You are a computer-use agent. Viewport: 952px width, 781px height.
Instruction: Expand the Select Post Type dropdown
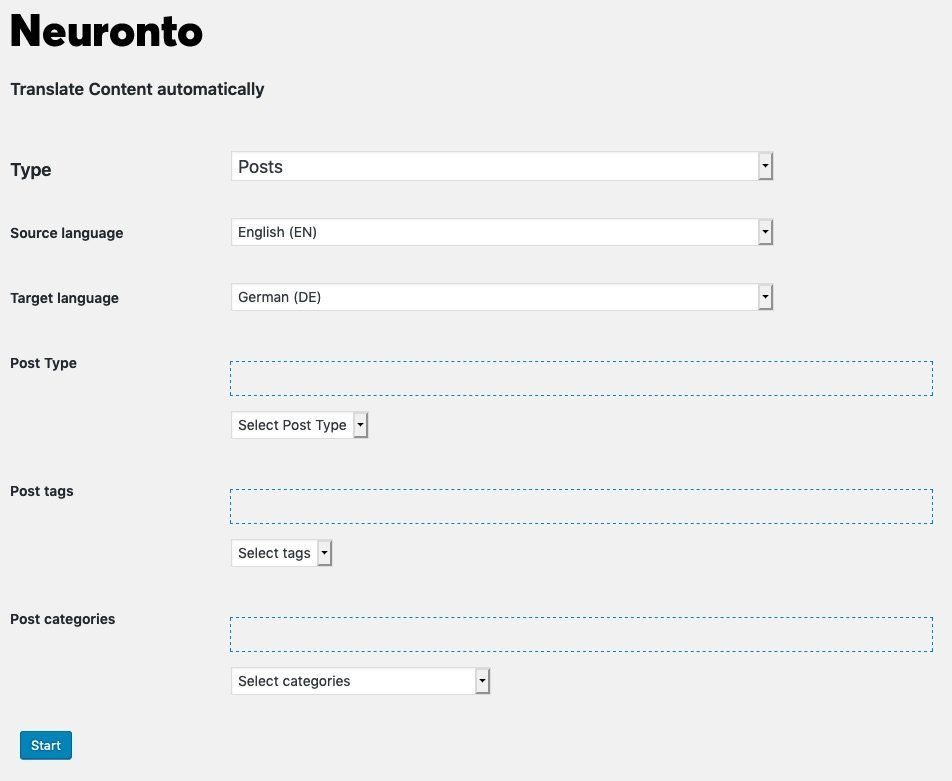click(x=299, y=425)
